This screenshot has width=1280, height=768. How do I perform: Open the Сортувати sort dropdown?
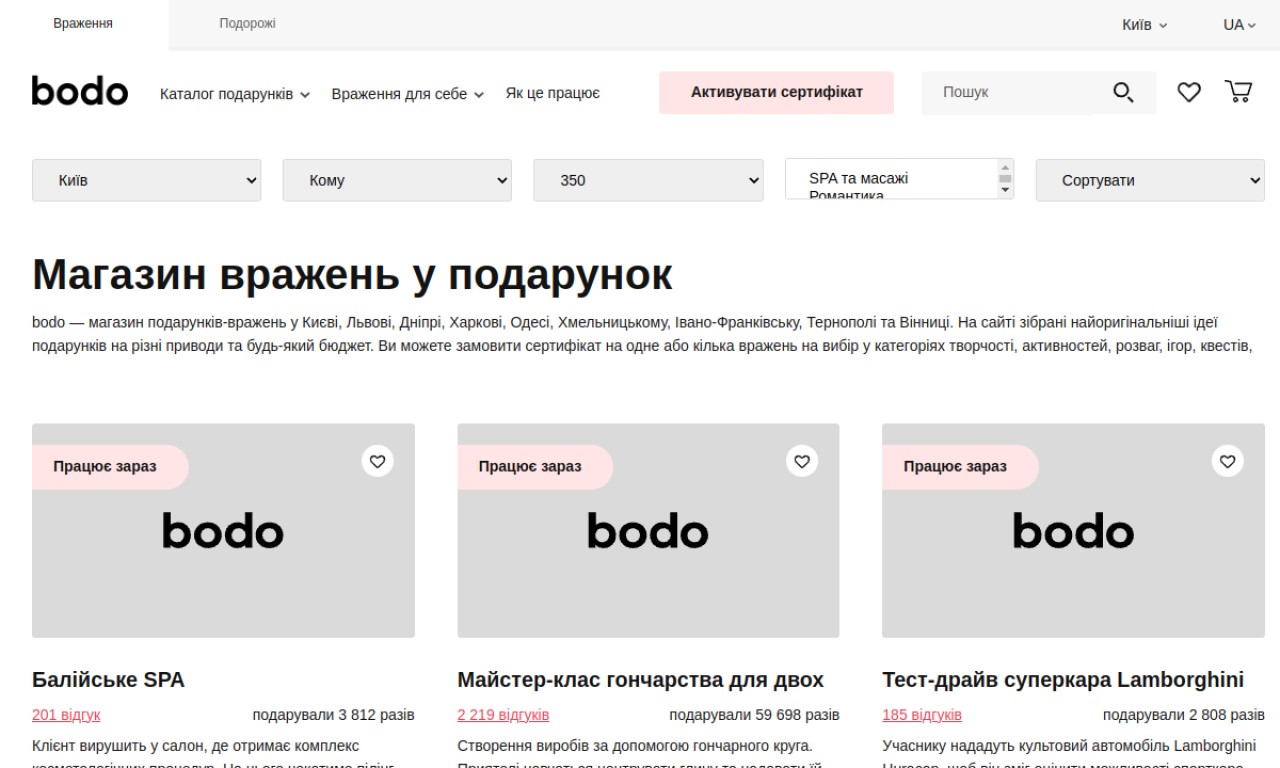tap(1150, 180)
